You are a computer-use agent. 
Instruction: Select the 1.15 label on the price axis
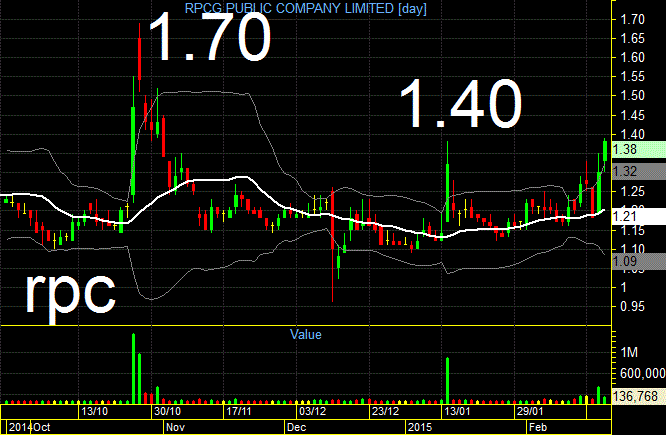pyautogui.click(x=632, y=231)
